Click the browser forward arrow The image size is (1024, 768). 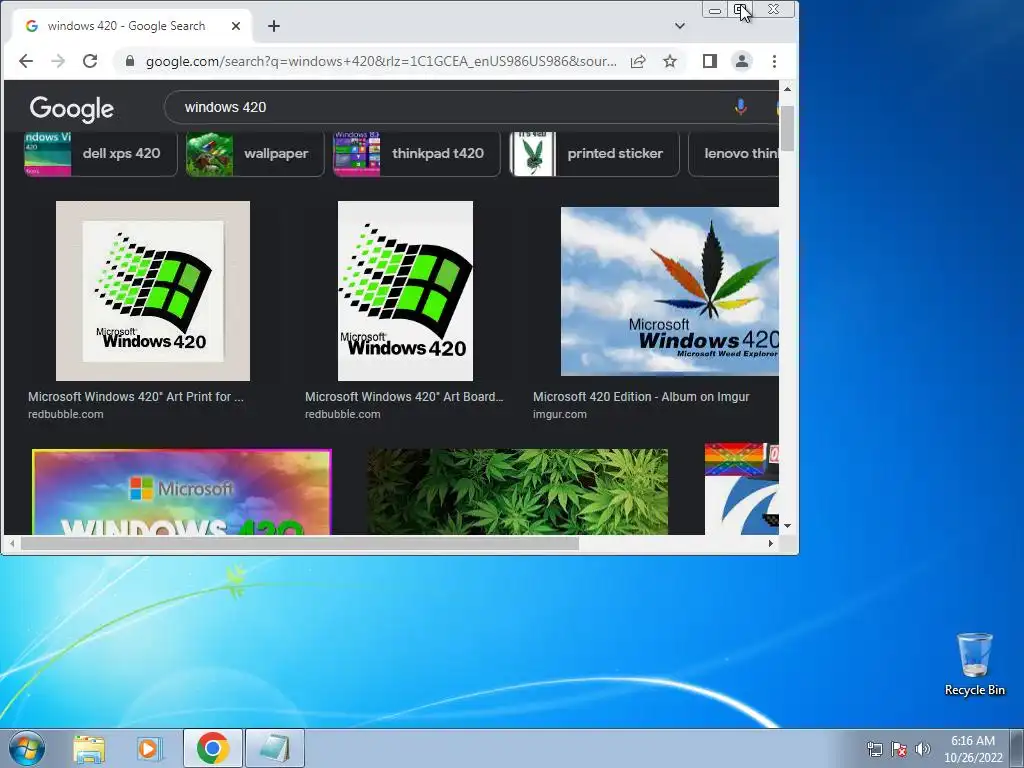pyautogui.click(x=58, y=61)
